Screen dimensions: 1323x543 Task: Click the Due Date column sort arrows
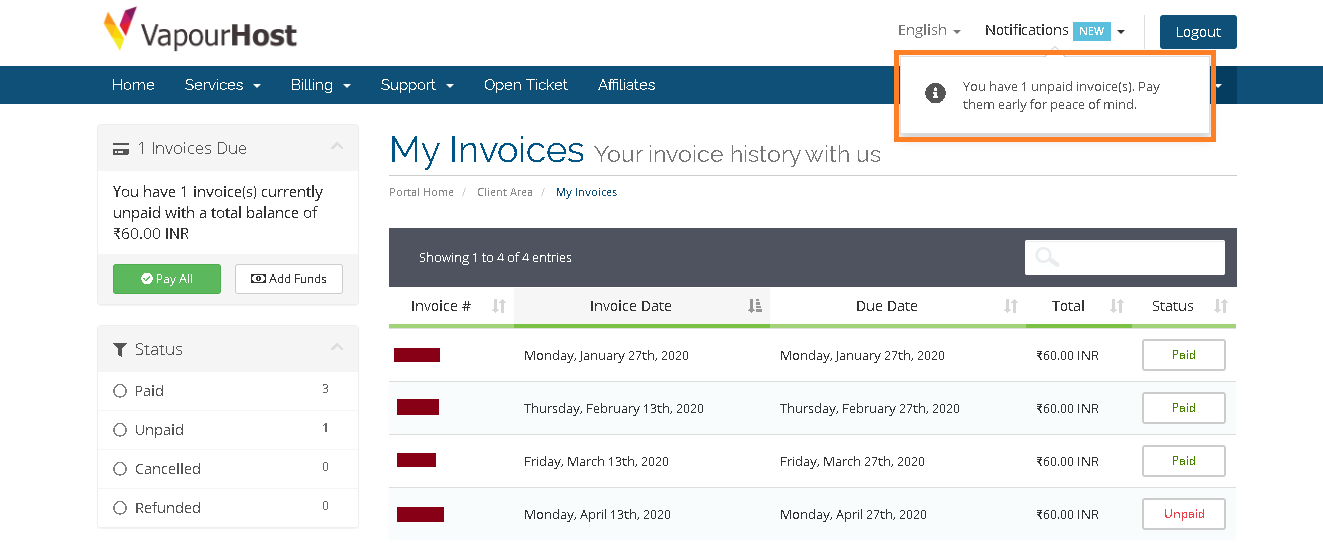[1011, 306]
